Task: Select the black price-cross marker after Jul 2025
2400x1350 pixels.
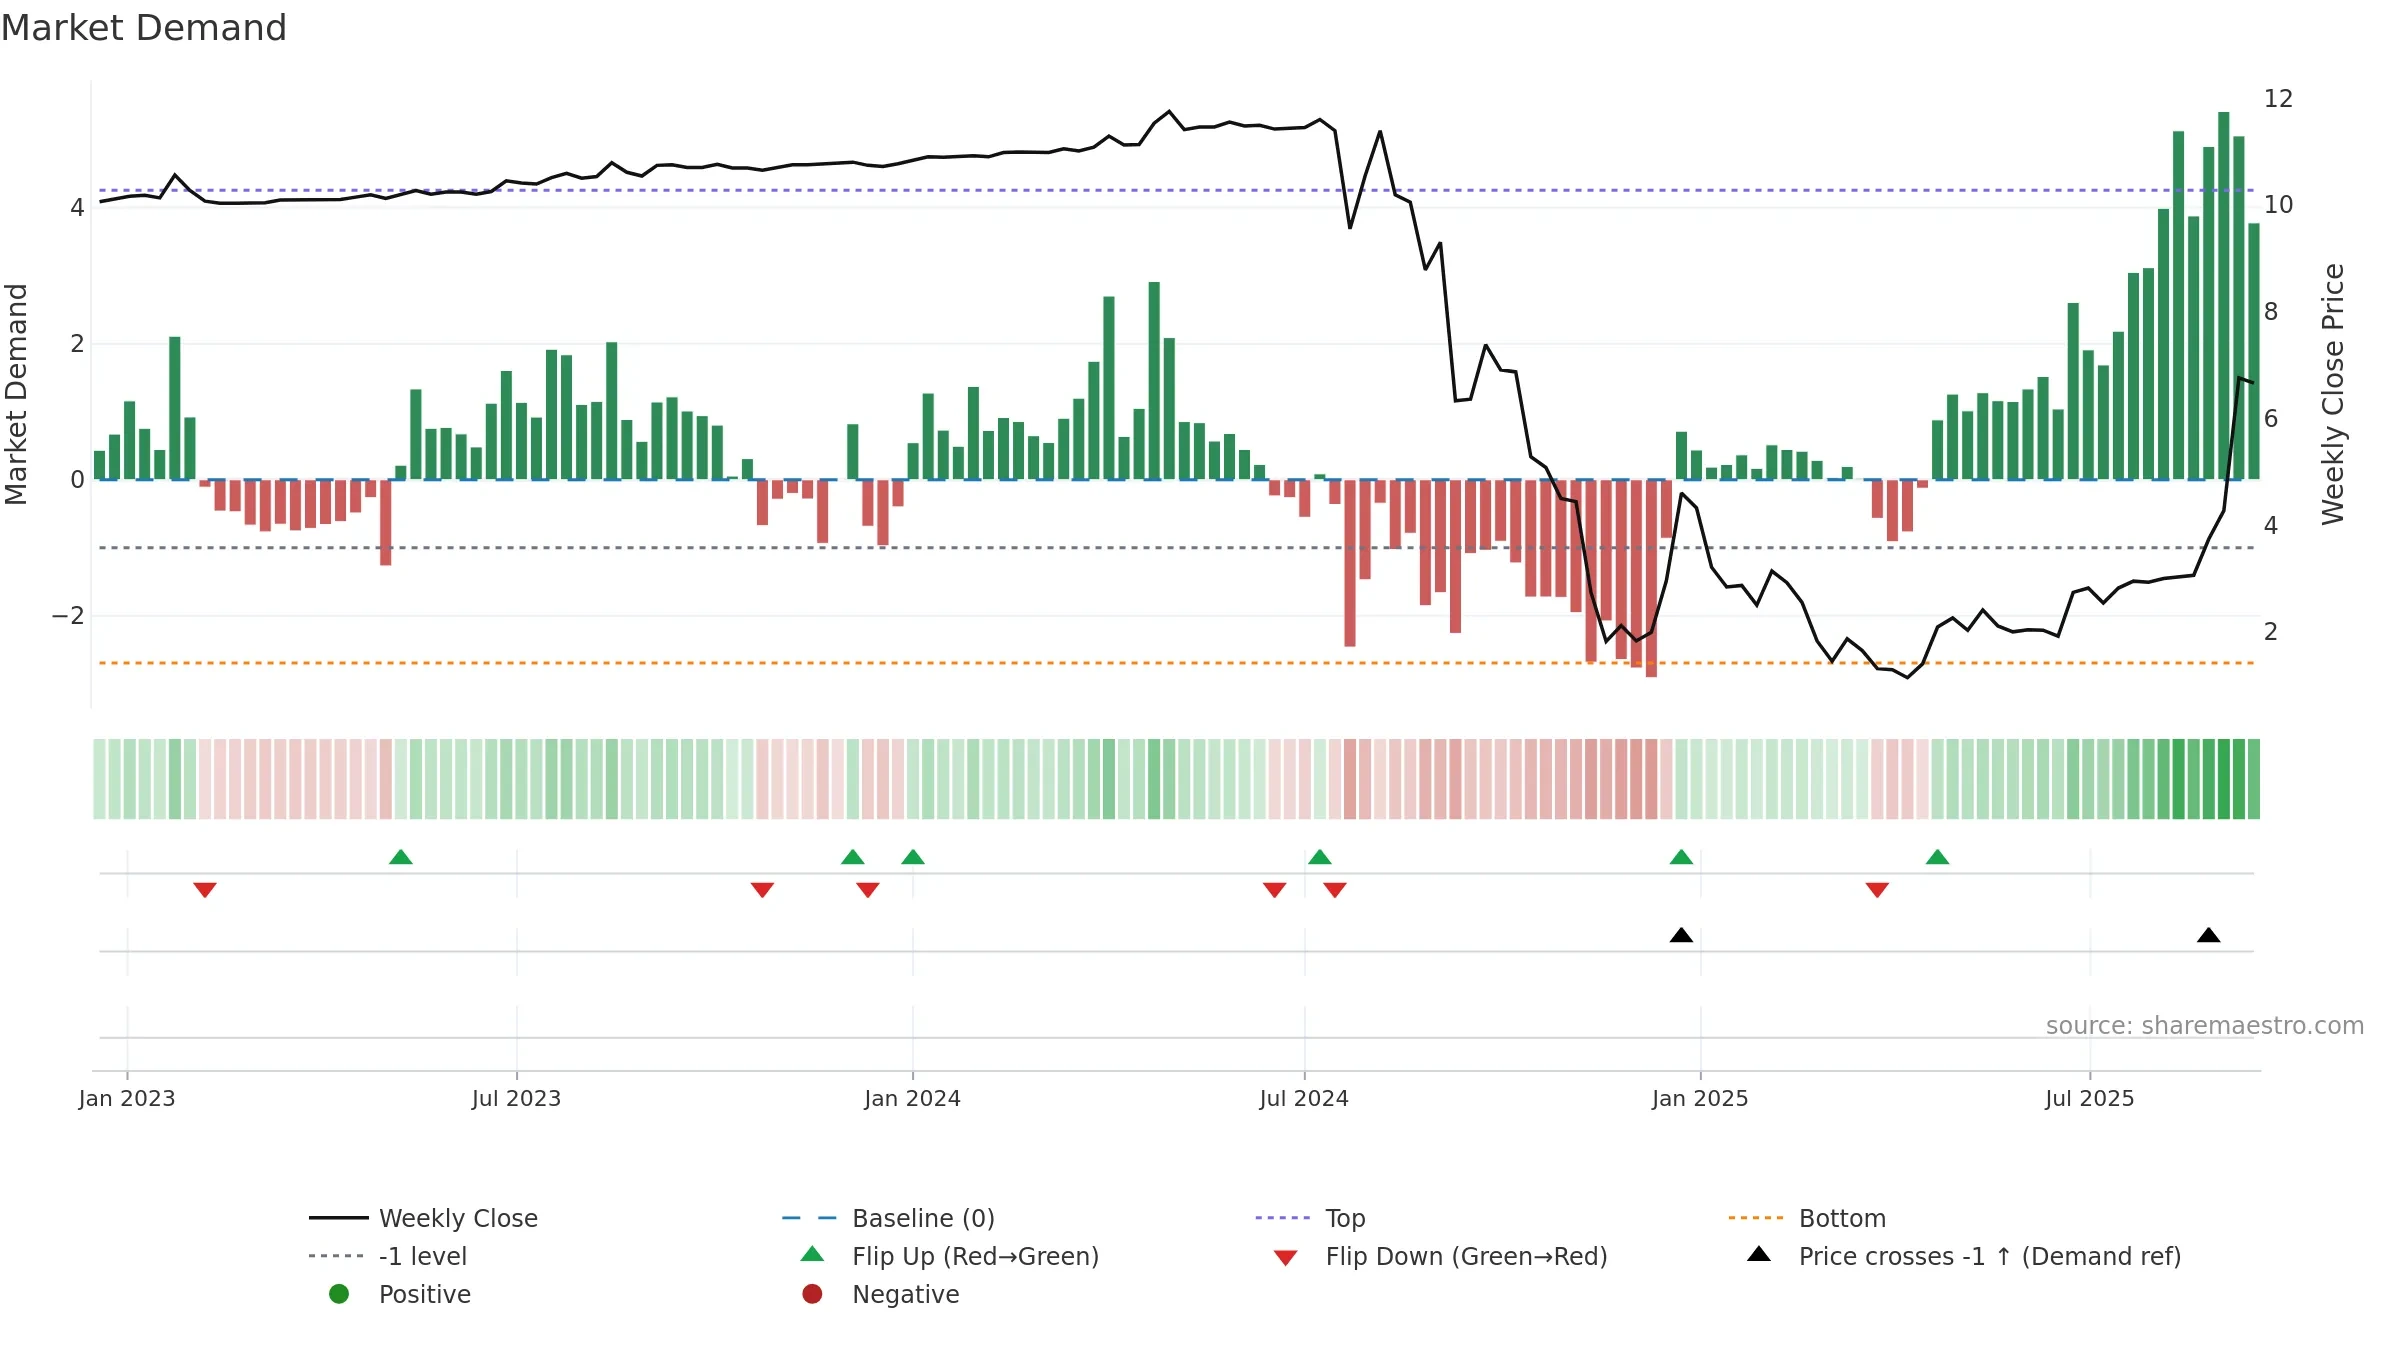Action: [2209, 935]
